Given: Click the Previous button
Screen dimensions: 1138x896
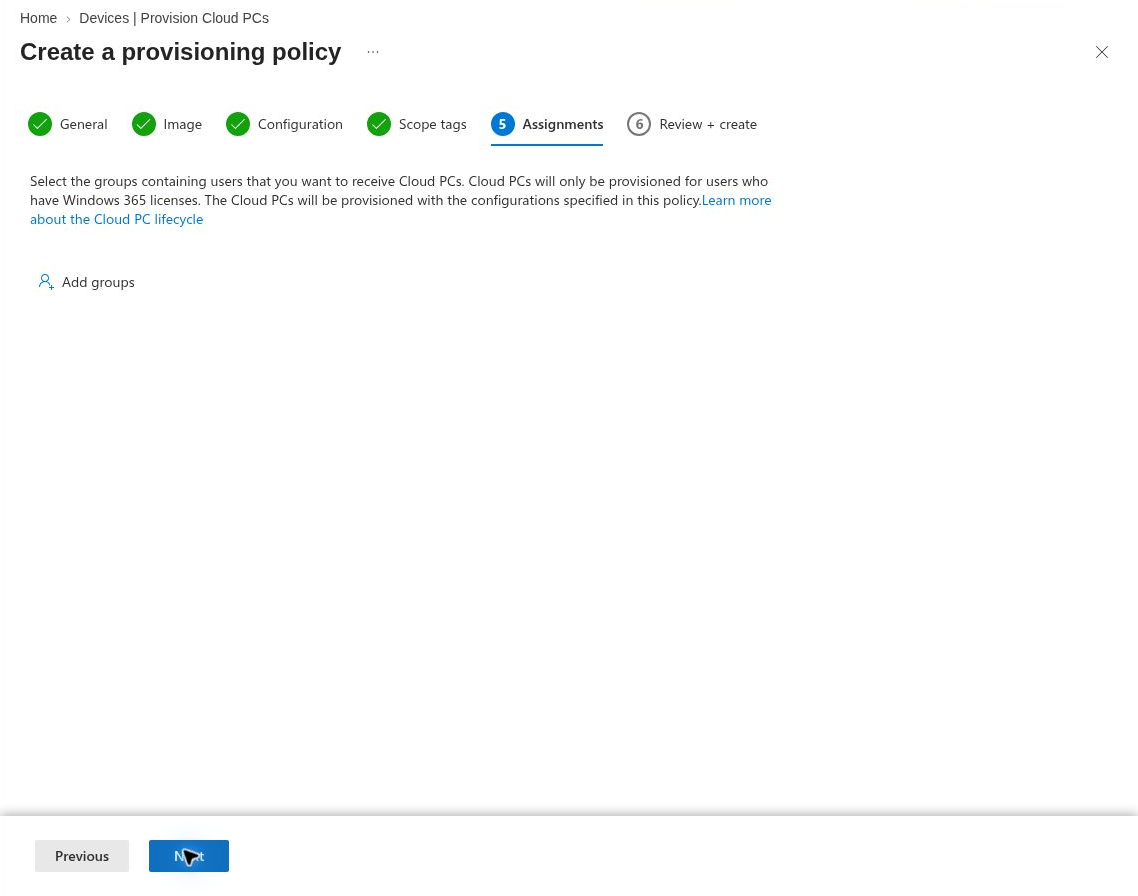Looking at the screenshot, I should pyautogui.click(x=82, y=856).
